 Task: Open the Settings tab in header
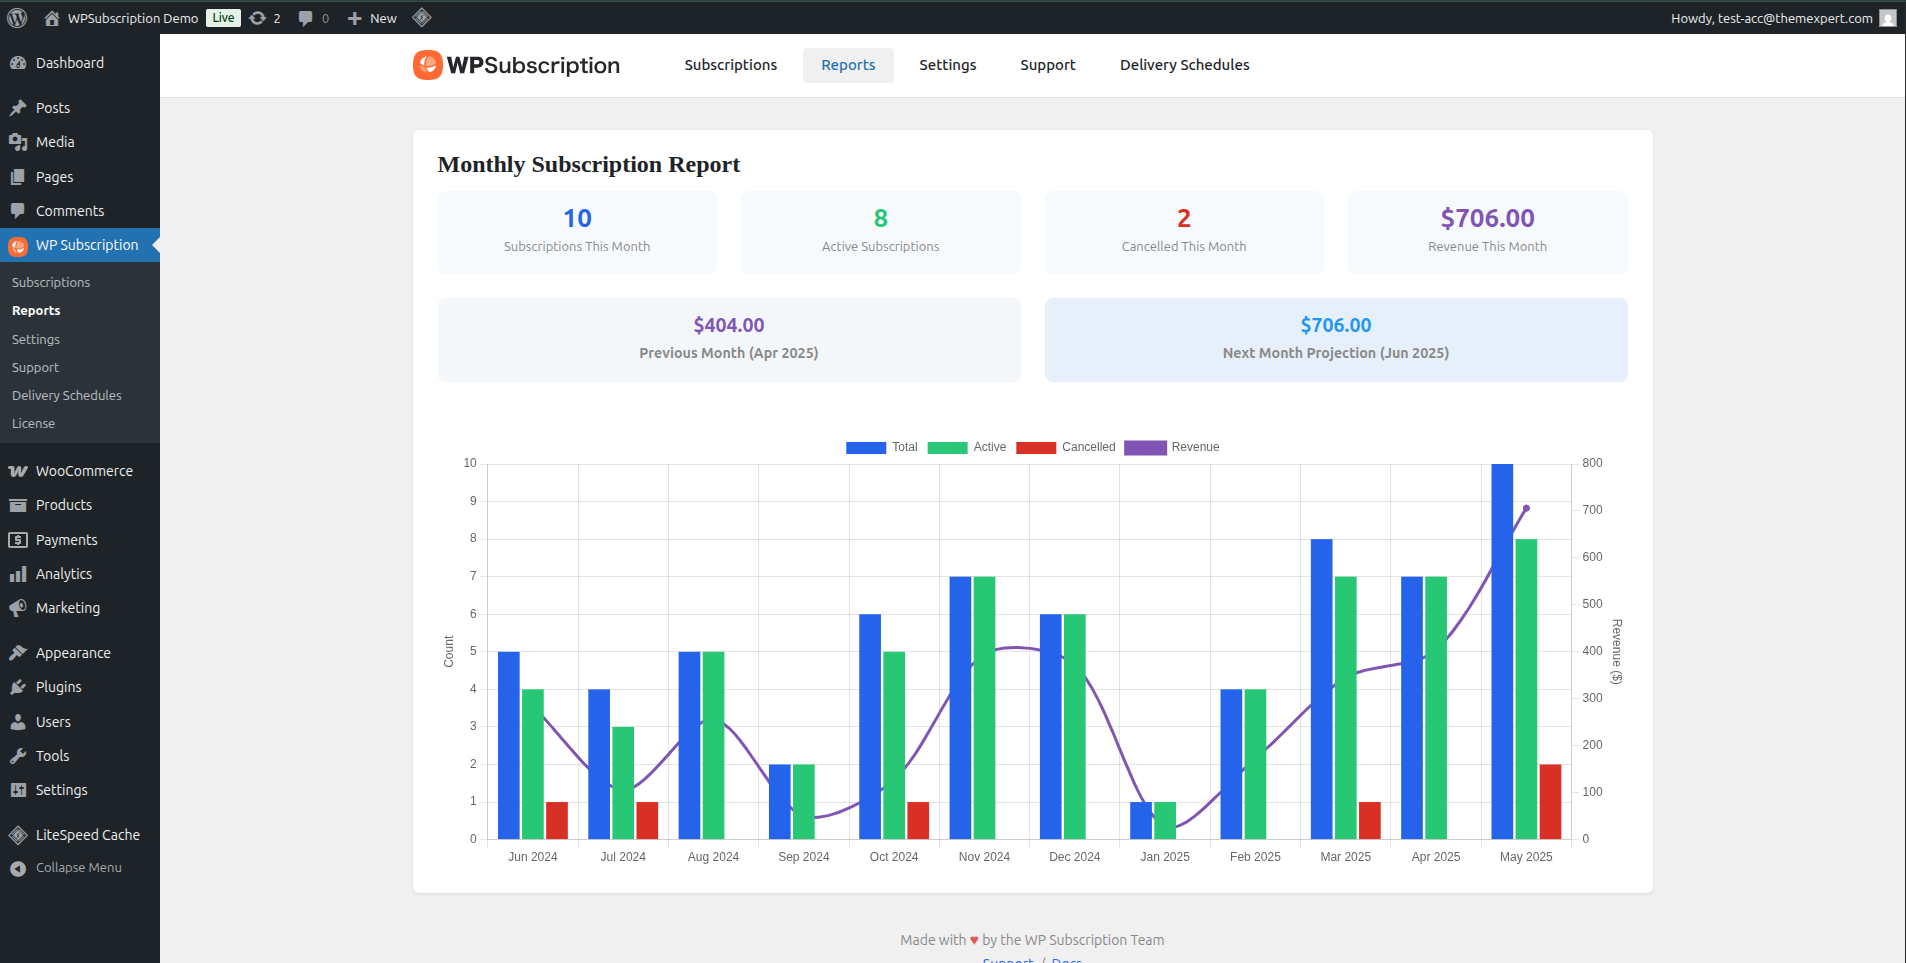(948, 65)
